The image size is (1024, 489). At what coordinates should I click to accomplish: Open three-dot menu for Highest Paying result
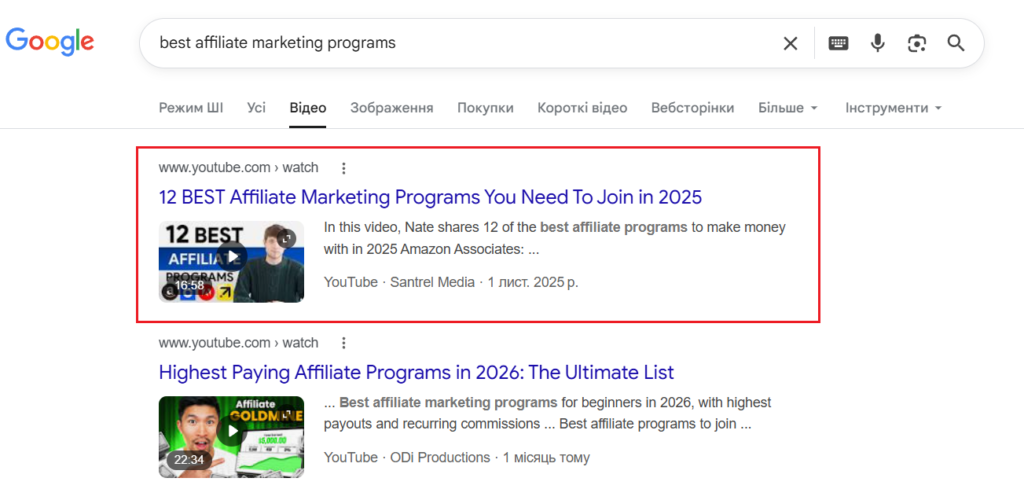click(344, 343)
